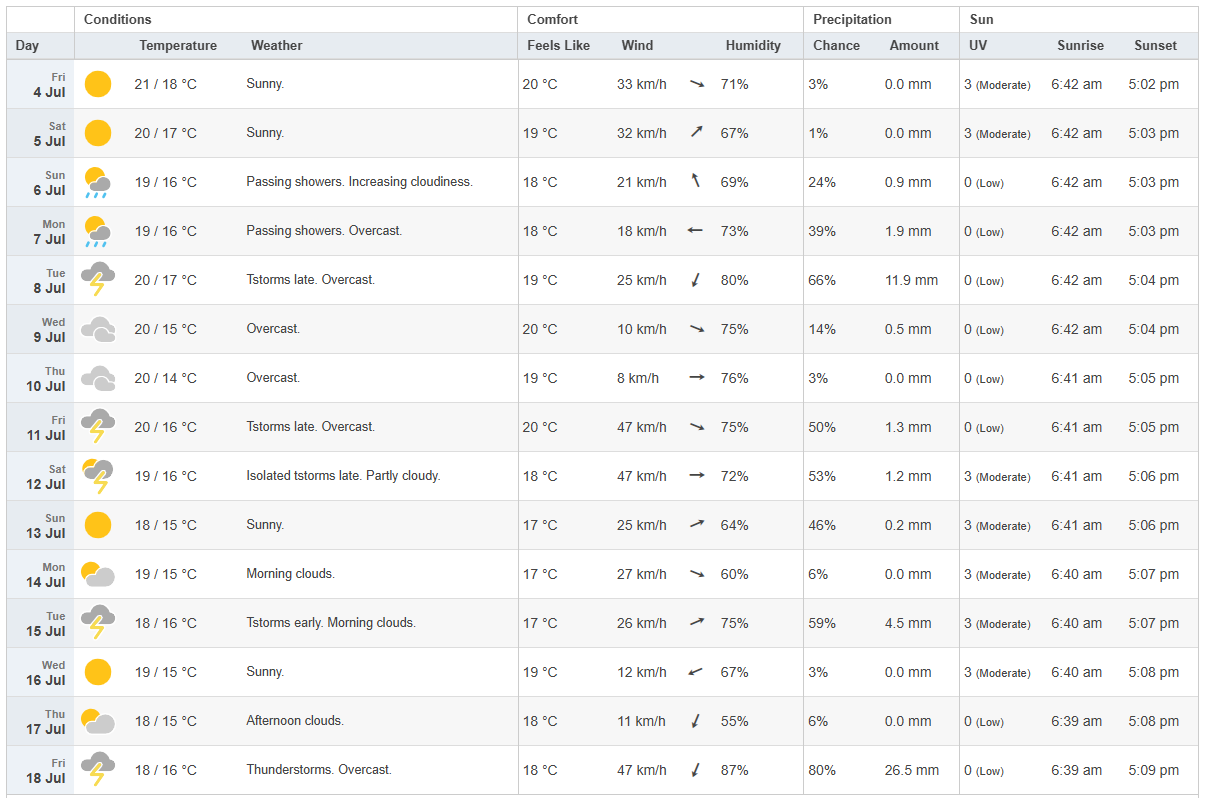This screenshot has width=1206, height=798.
Task: Click the 26.5 mm precipitation amount
Action: tap(911, 770)
